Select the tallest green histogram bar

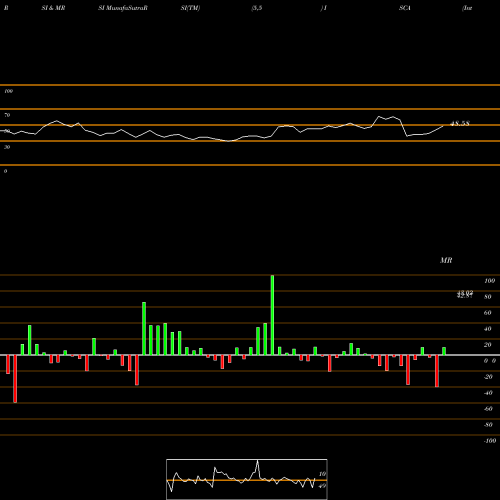pyautogui.click(x=272, y=315)
